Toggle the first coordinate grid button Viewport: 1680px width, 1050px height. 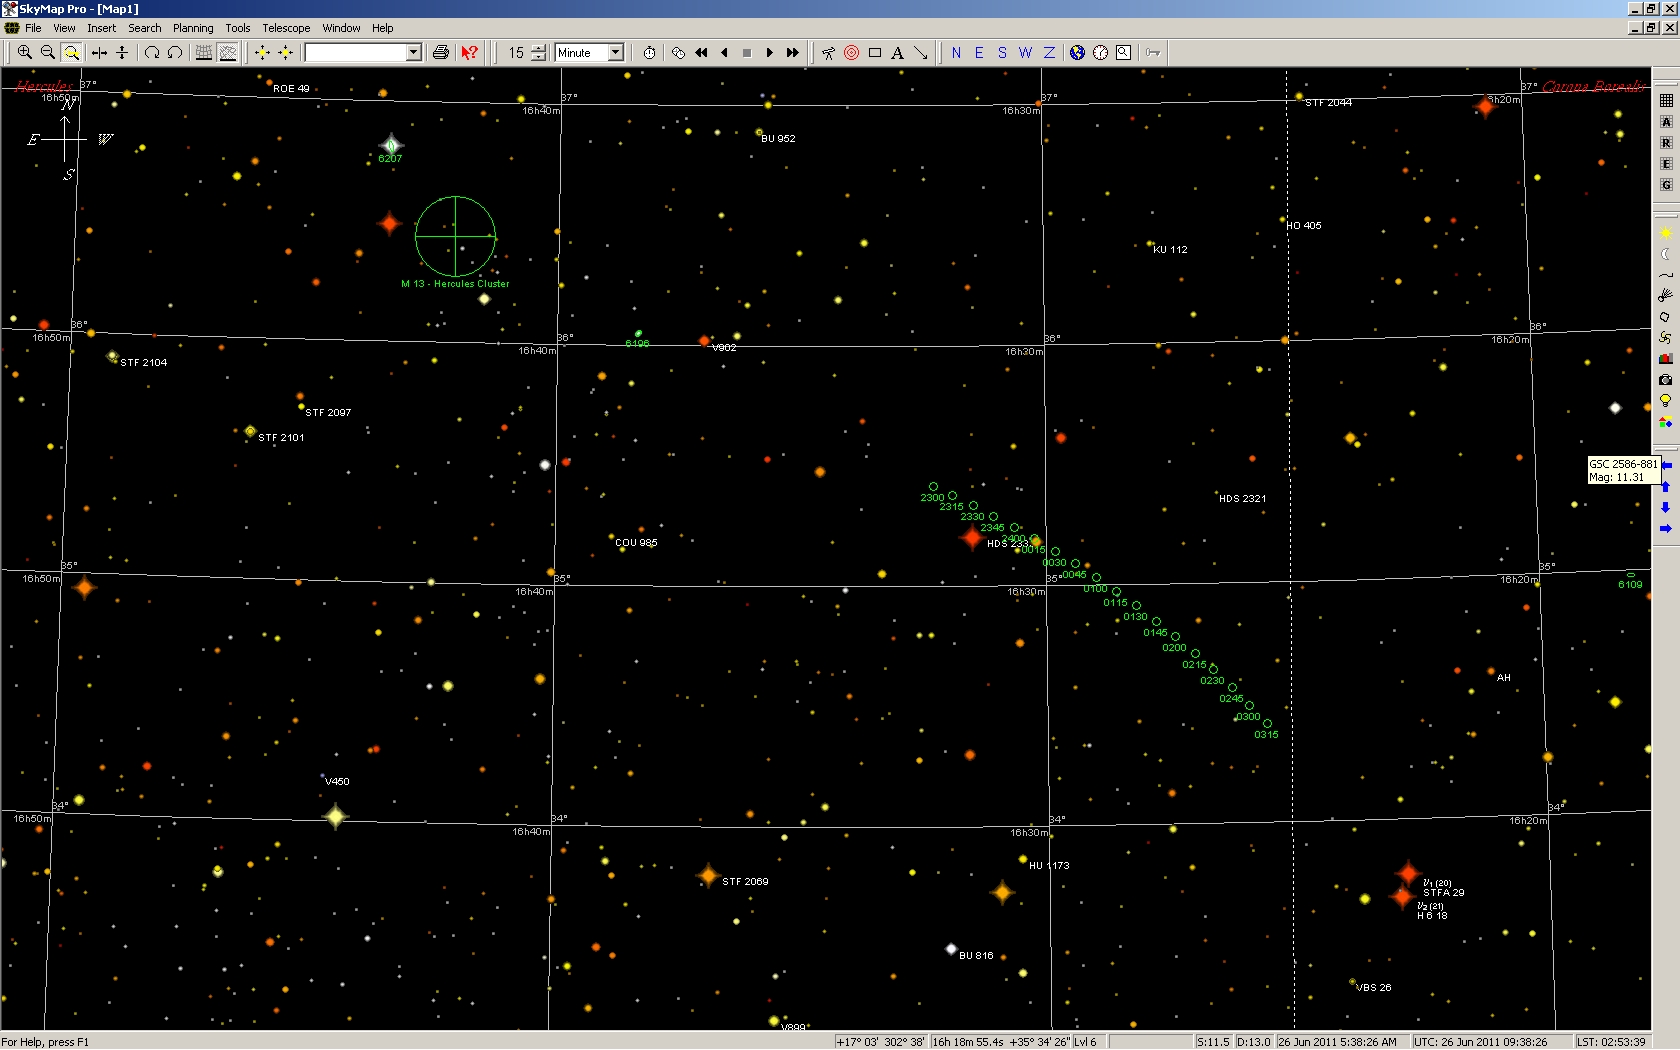pyautogui.click(x=204, y=53)
